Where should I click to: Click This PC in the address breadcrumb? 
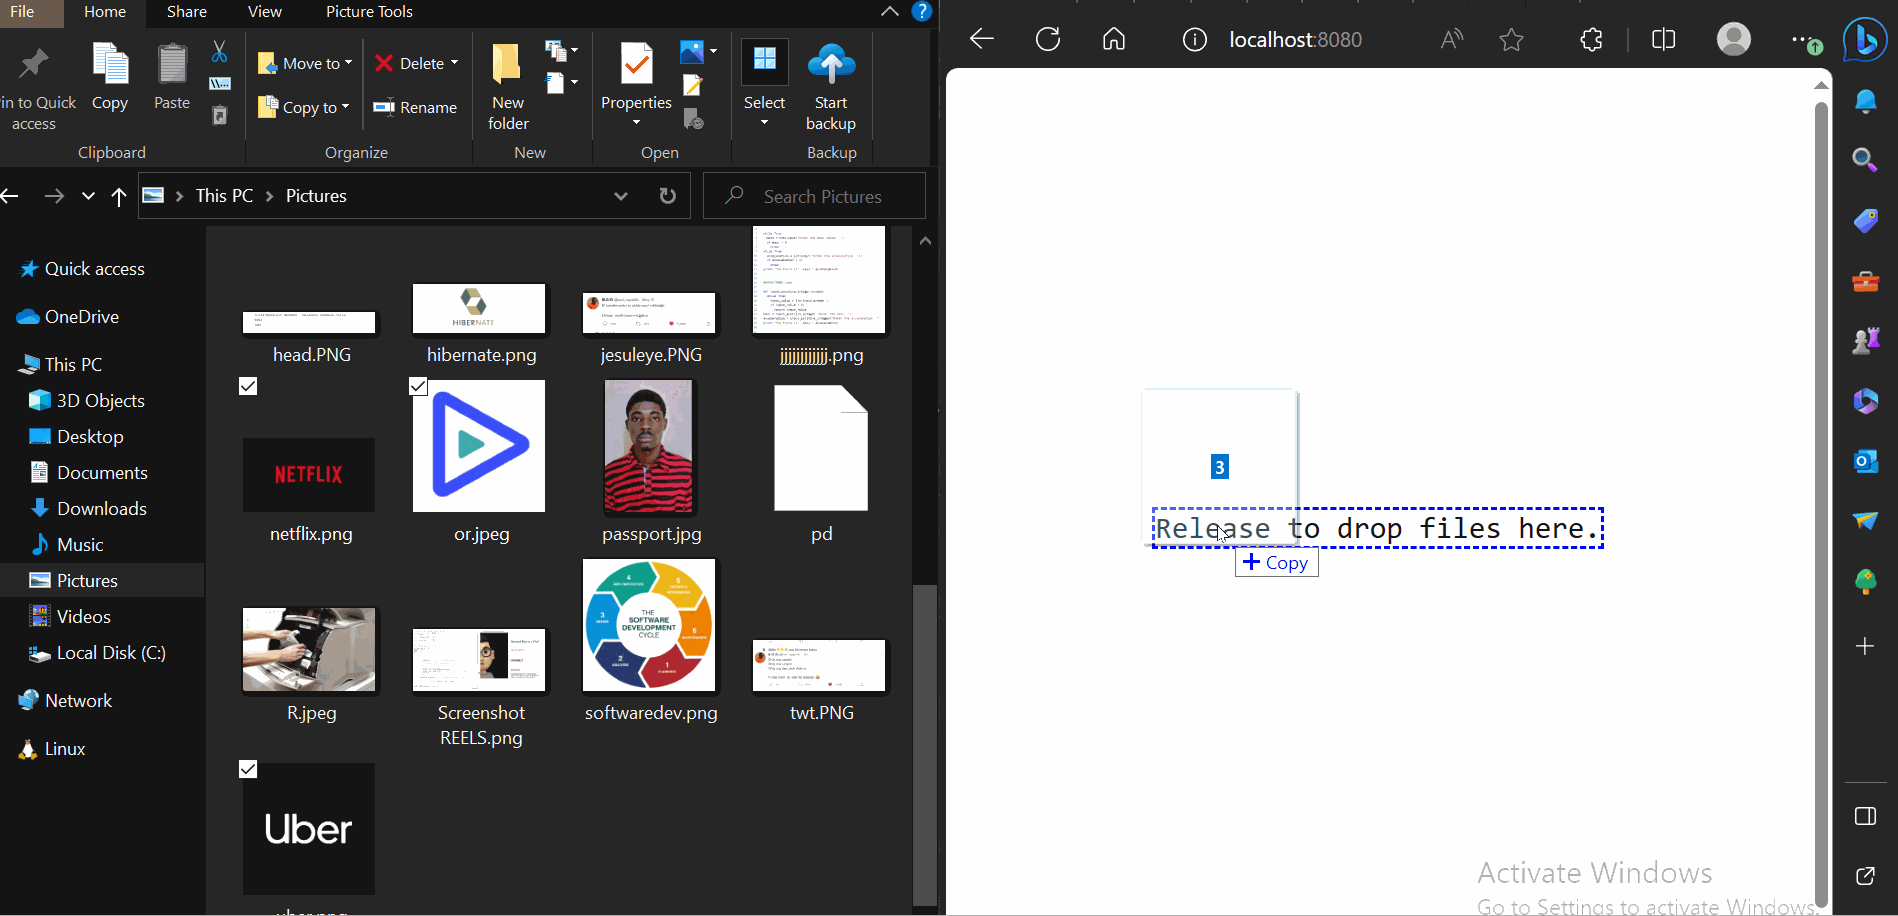tap(224, 196)
